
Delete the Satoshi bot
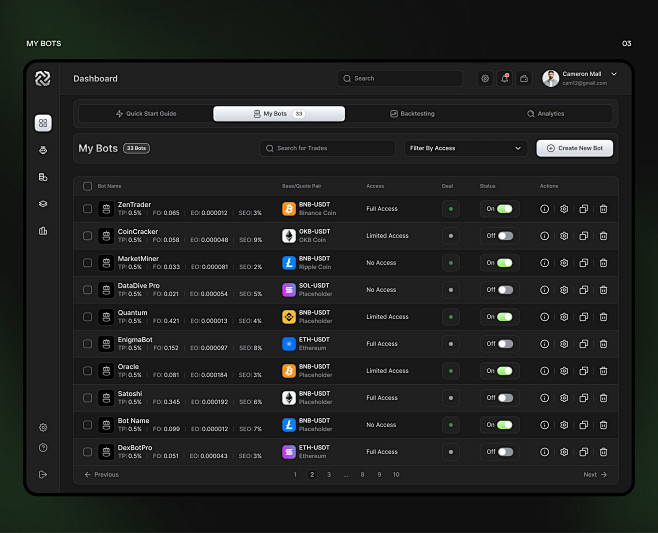click(x=603, y=398)
